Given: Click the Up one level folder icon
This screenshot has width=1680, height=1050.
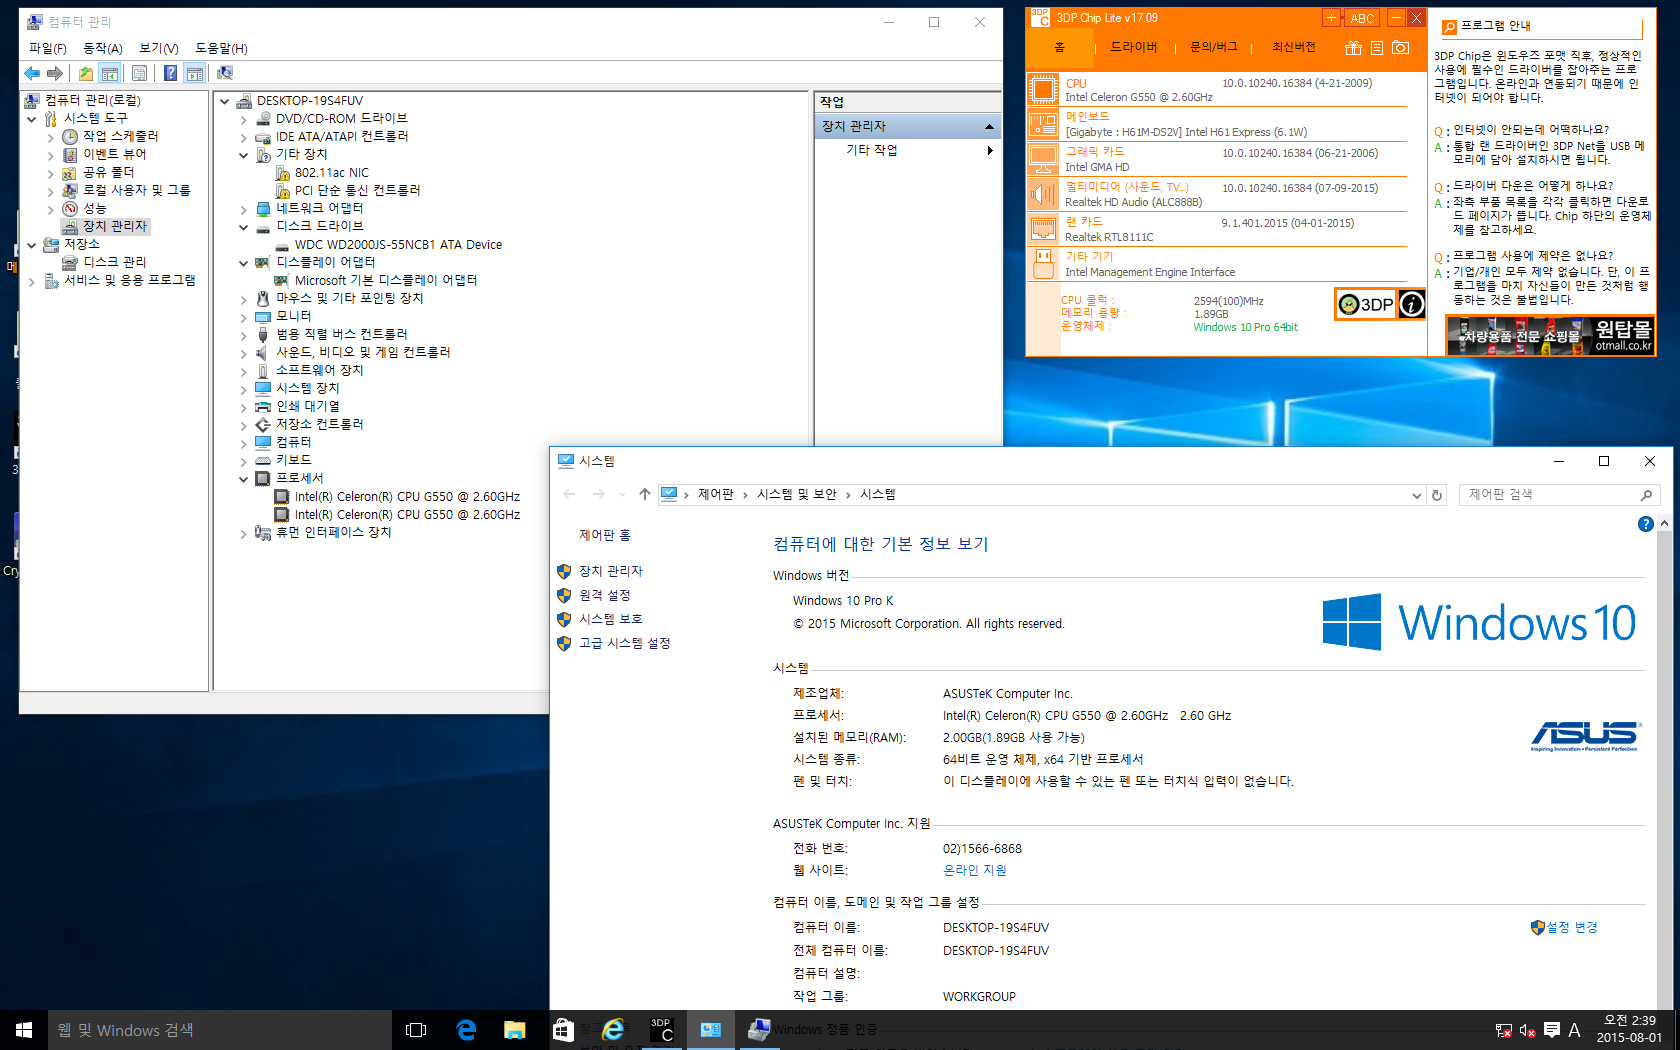Looking at the screenshot, I should (86, 73).
